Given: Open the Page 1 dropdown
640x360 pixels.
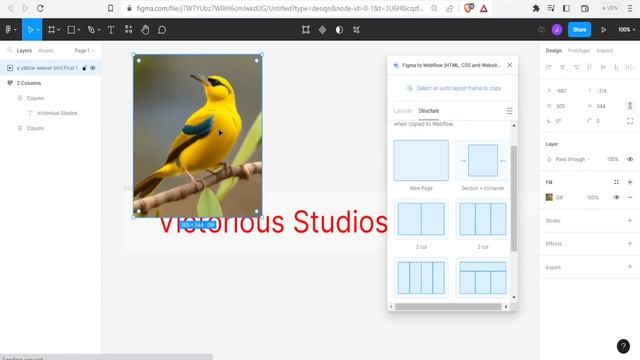Looking at the screenshot, I should pos(84,51).
